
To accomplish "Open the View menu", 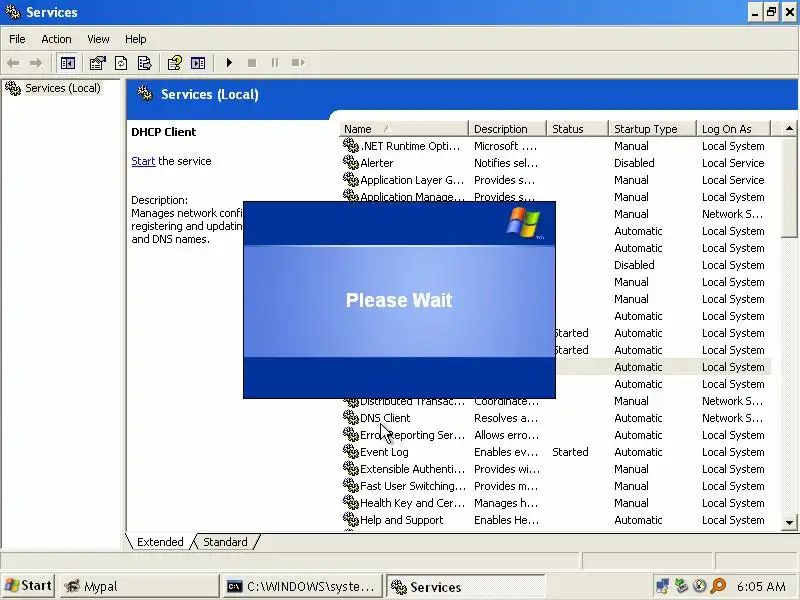I will tap(98, 39).
